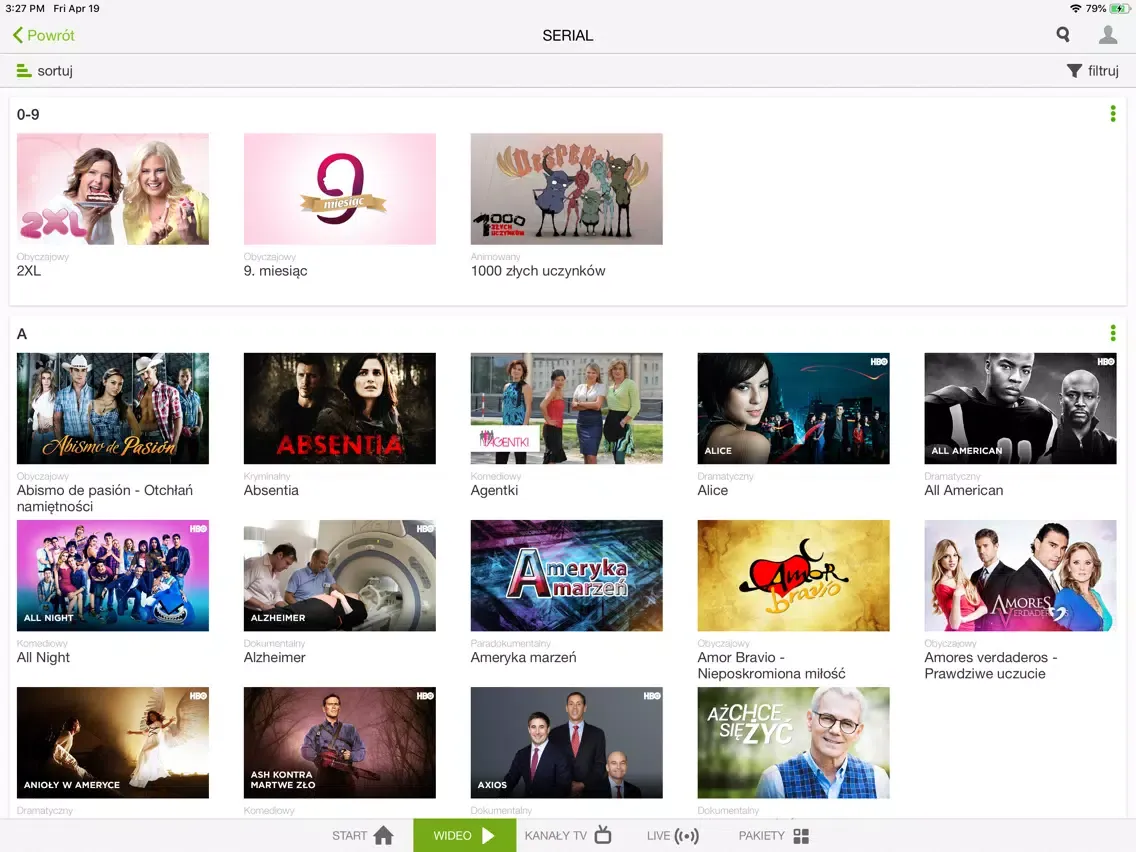This screenshot has height=852, width=1136.
Task: Open the Absentia series thumbnail
Action: (x=340, y=408)
